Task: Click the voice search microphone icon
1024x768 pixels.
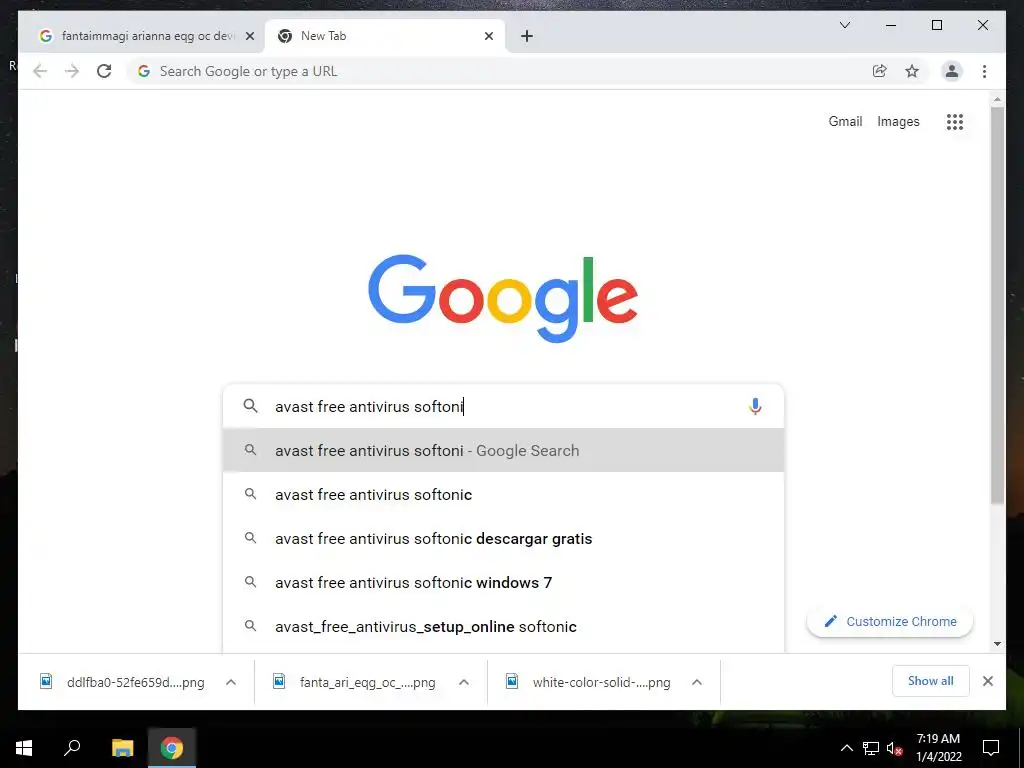Action: pos(755,406)
